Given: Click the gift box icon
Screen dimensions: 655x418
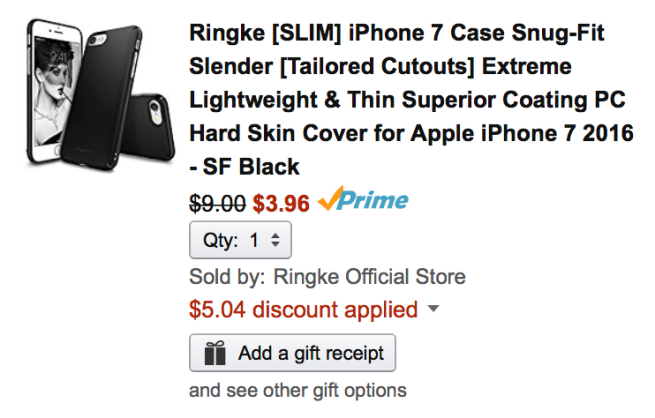Looking at the screenshot, I should (211, 353).
